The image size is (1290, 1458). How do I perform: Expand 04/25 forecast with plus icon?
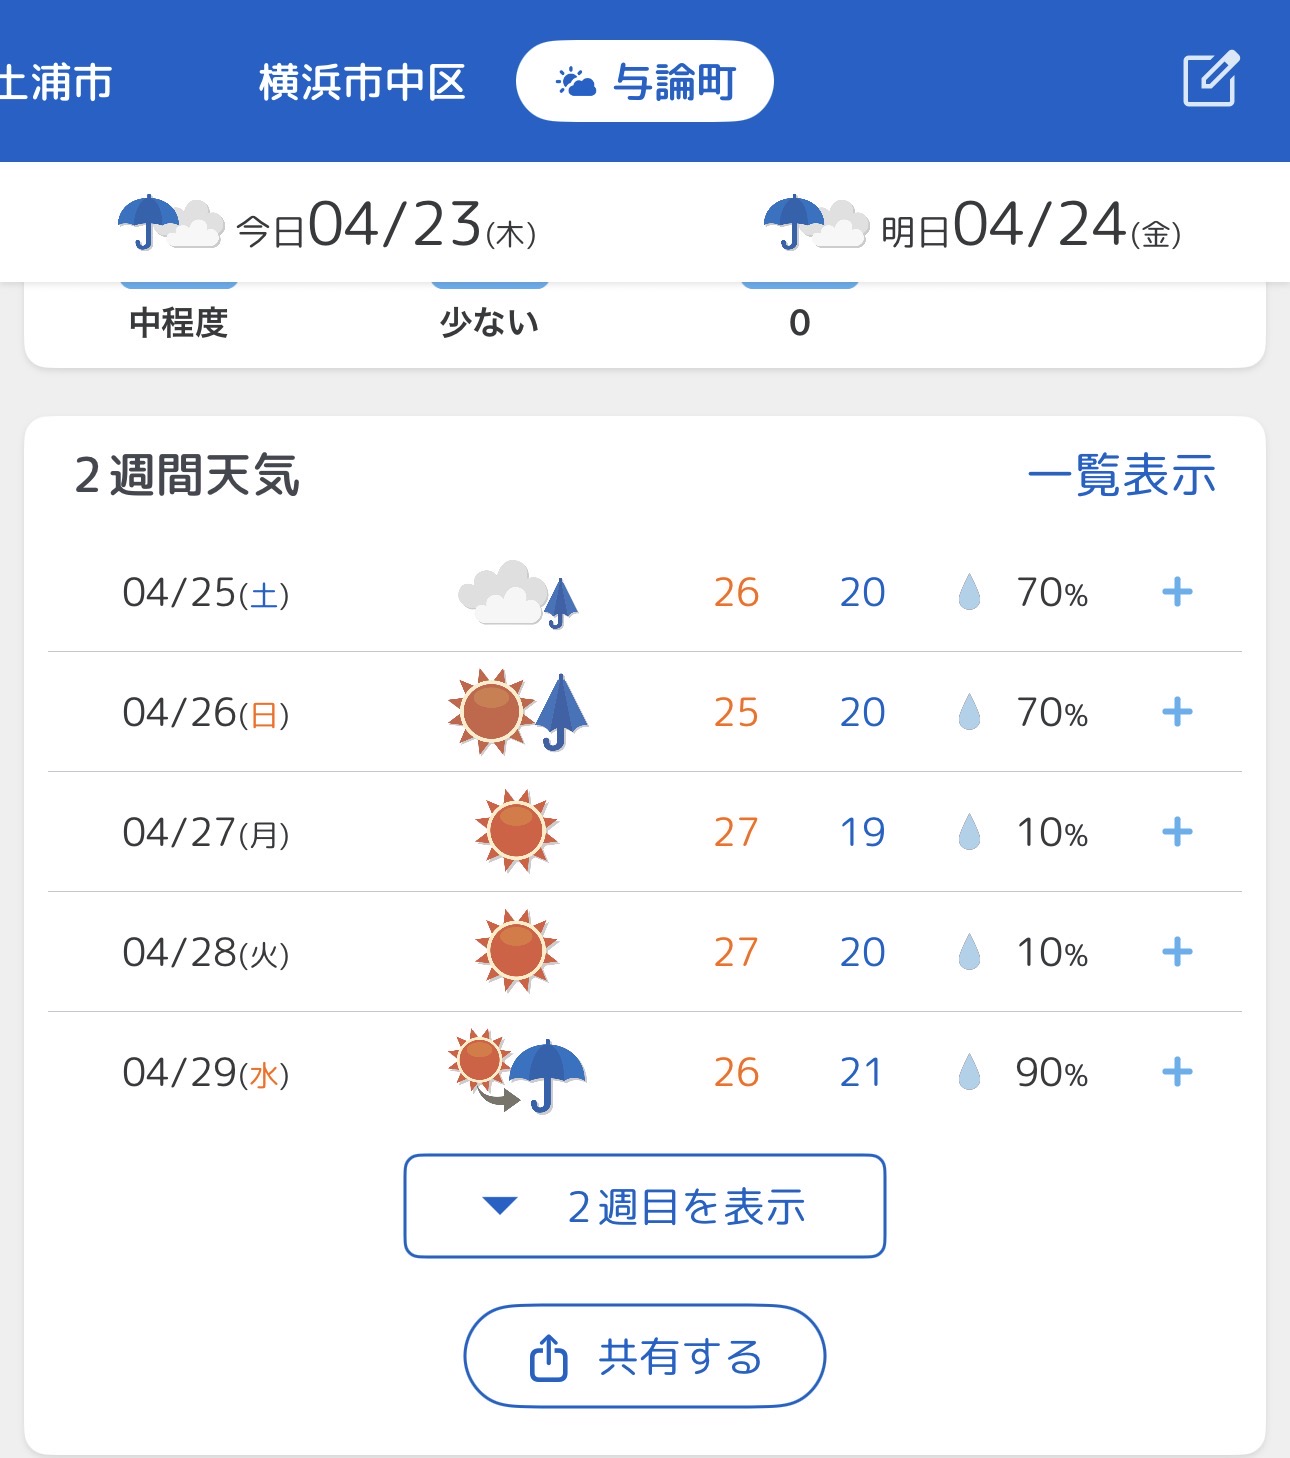point(1177,592)
